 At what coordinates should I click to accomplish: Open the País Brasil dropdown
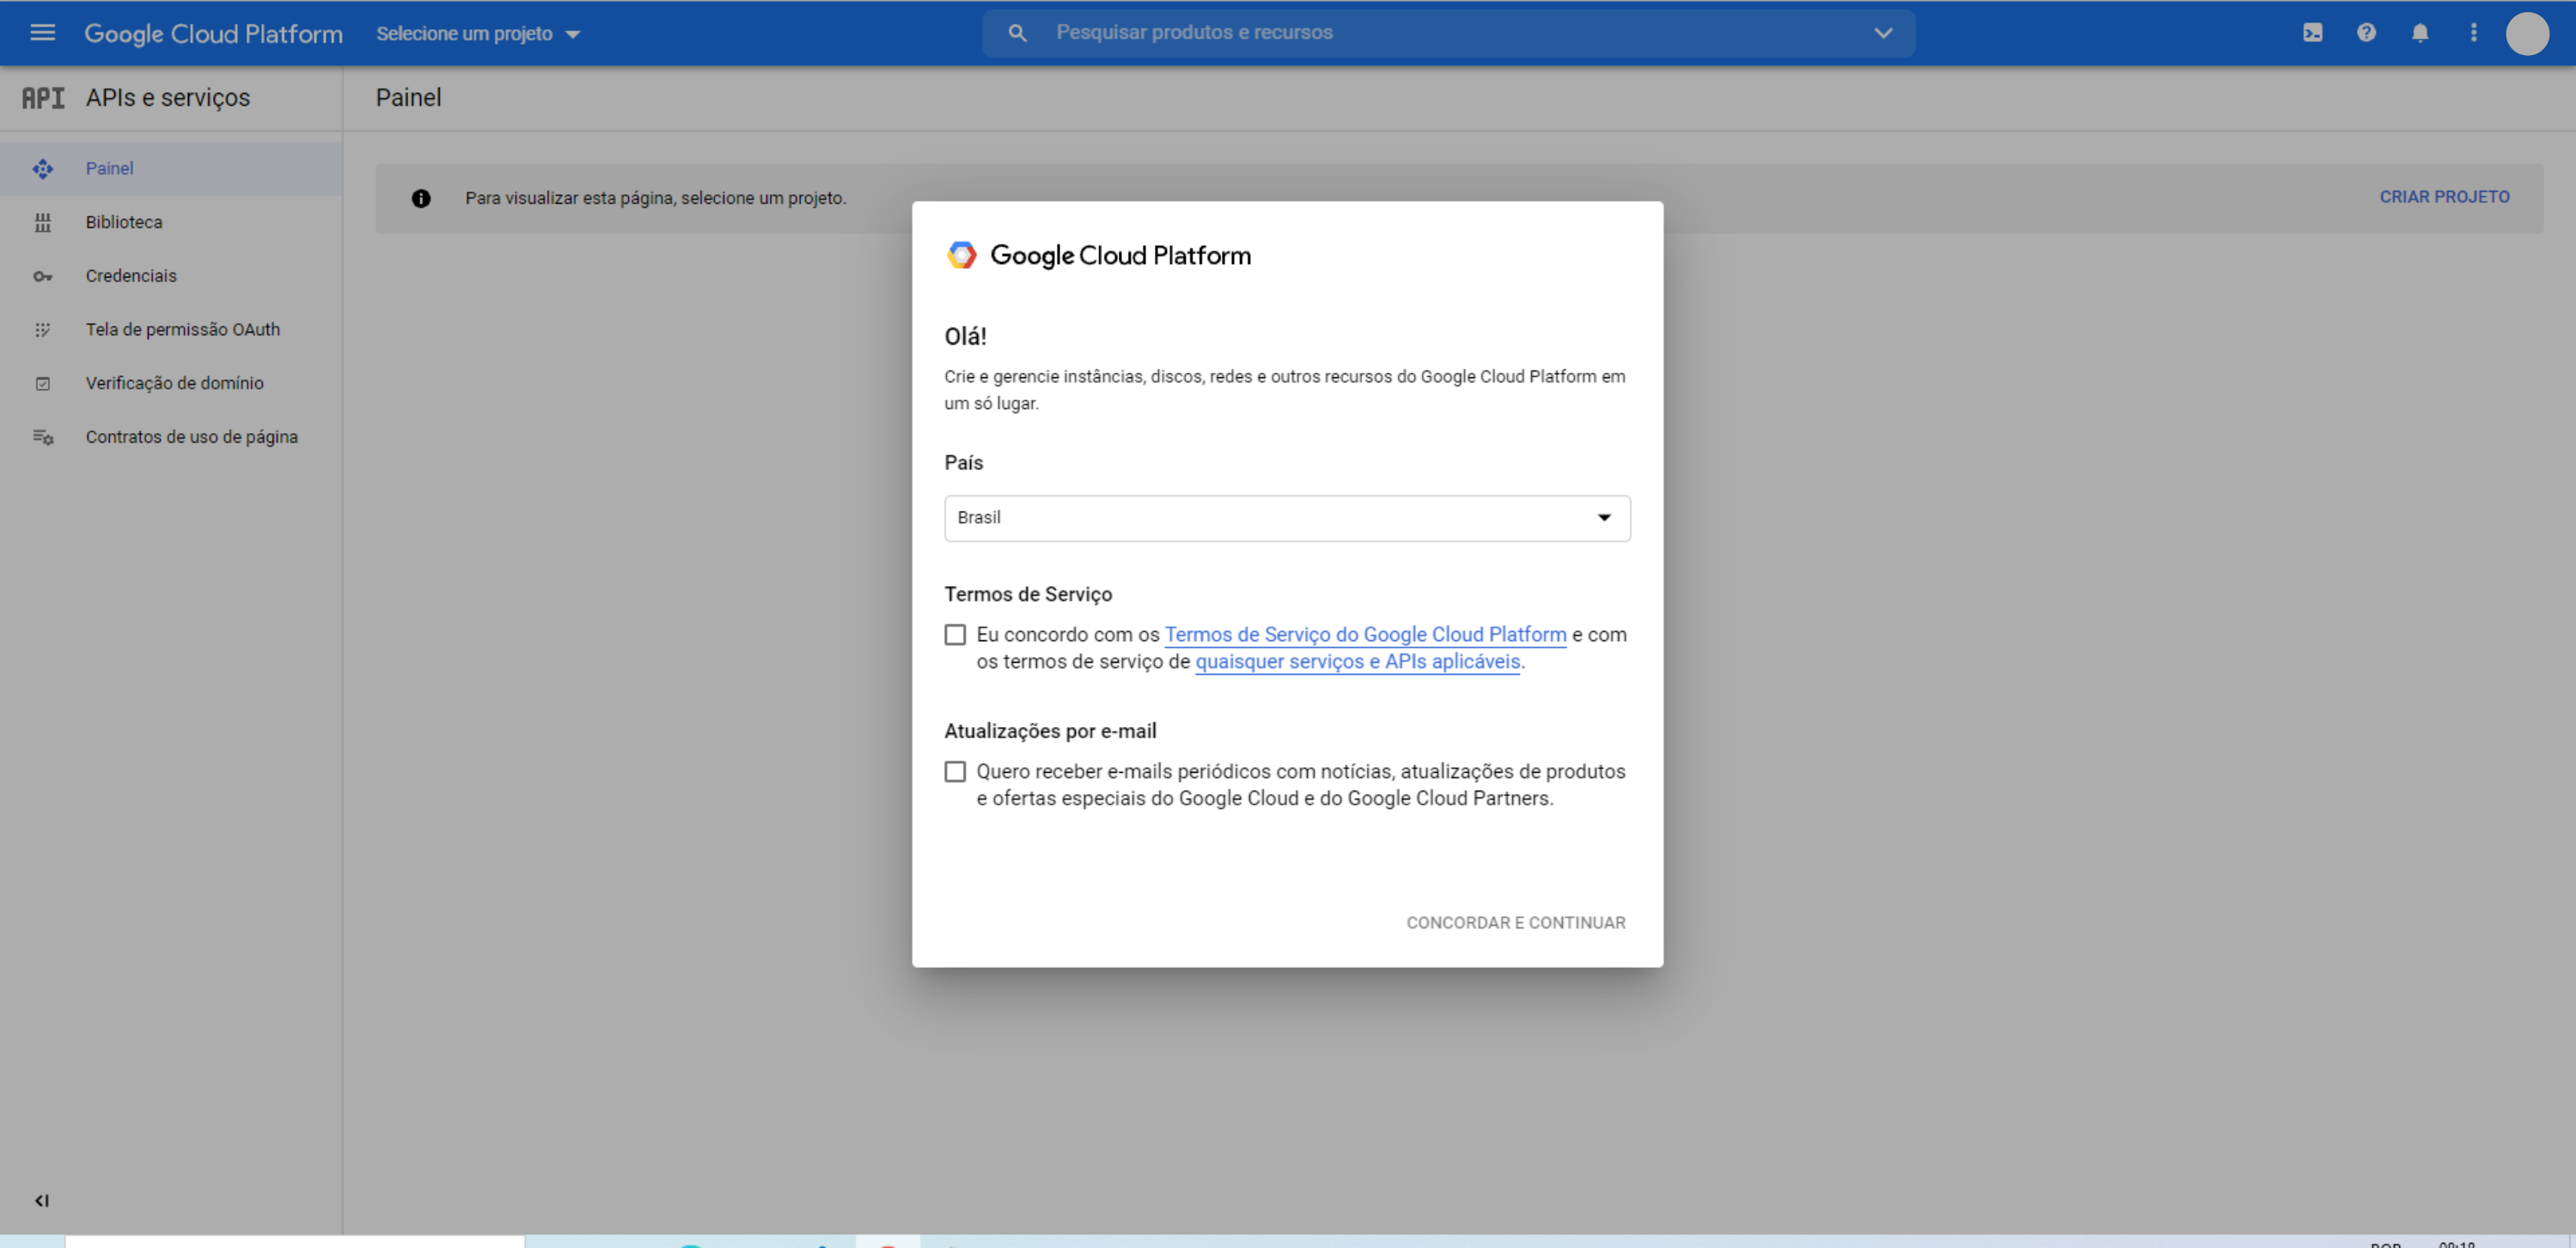pyautogui.click(x=1287, y=518)
